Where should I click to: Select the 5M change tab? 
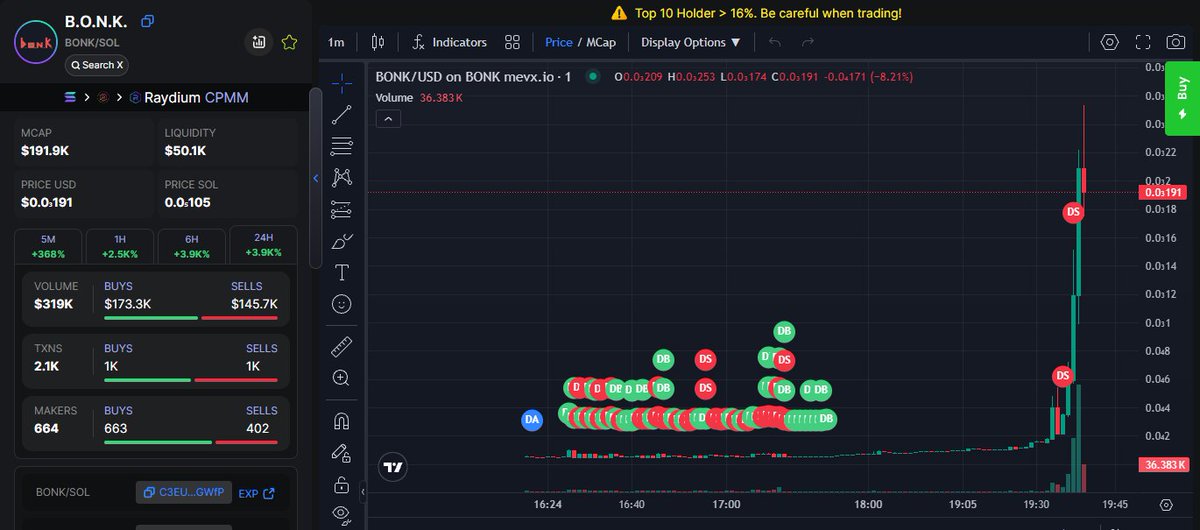48,246
